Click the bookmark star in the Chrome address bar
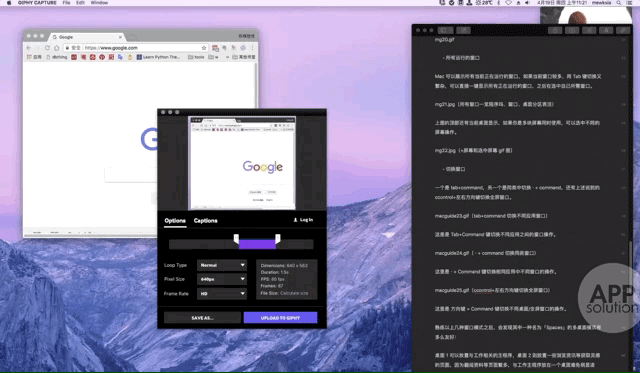The width and height of the screenshot is (640, 373). click(204, 48)
